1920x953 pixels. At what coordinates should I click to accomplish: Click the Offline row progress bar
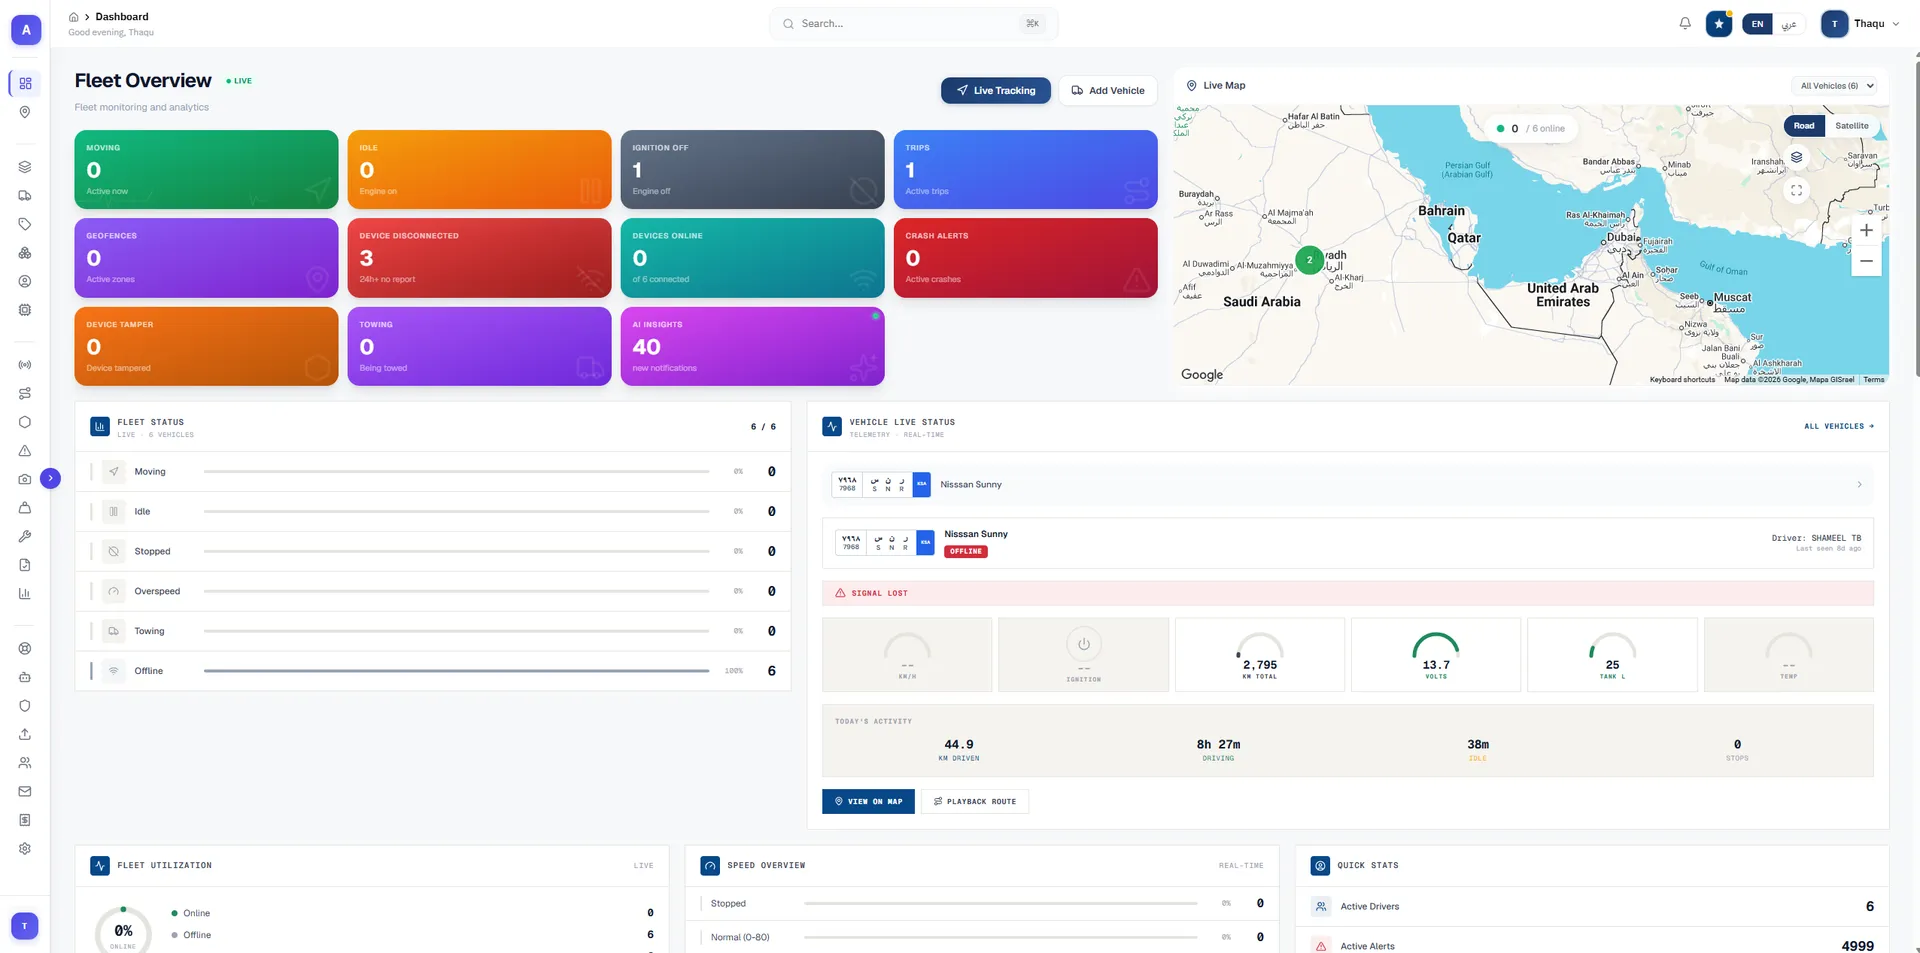coord(456,671)
